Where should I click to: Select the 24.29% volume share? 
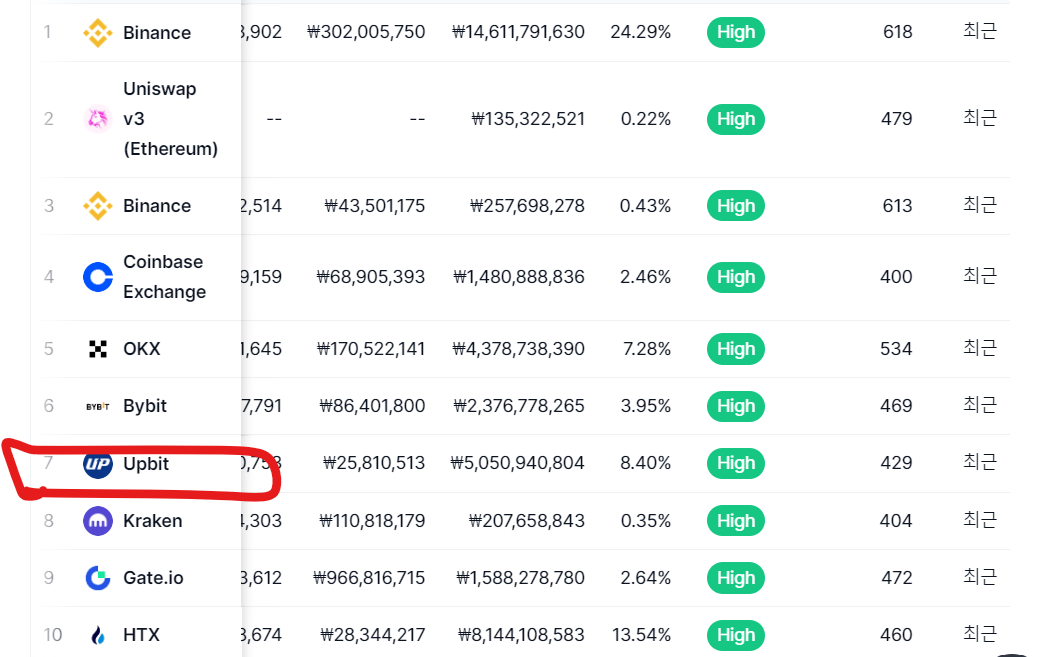click(641, 32)
